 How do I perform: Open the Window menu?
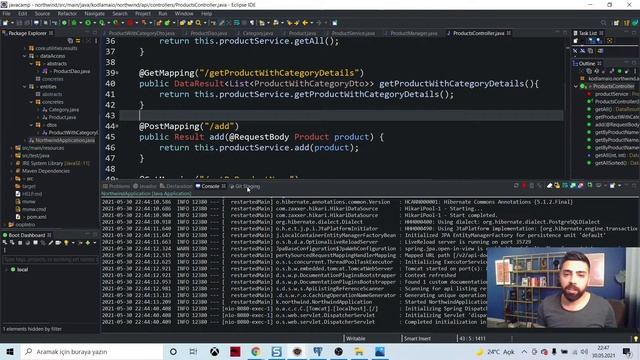tap(184, 13)
